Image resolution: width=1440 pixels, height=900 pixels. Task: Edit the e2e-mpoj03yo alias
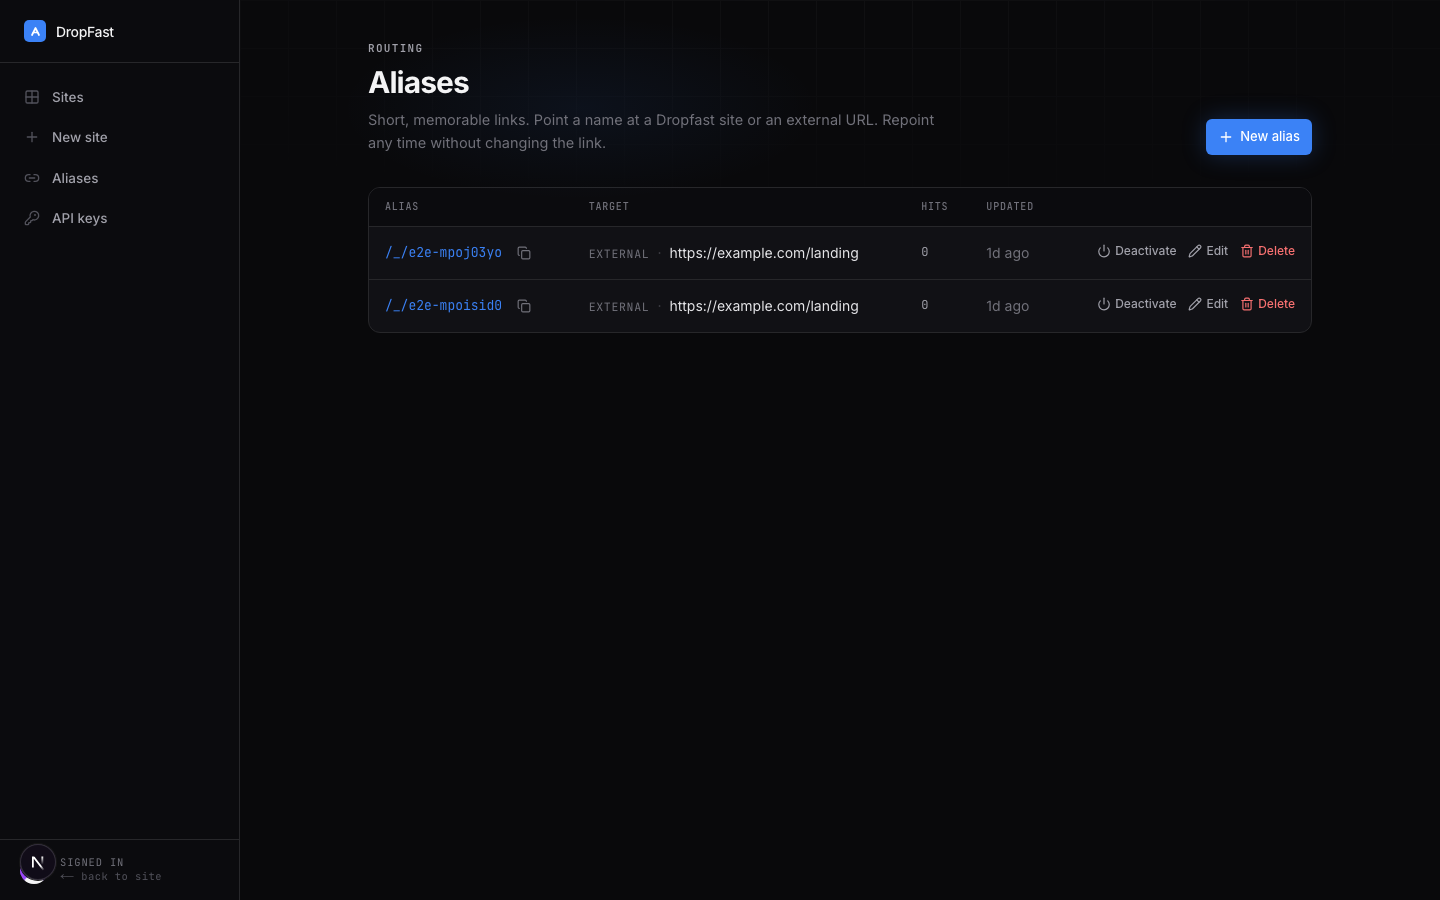1208,251
